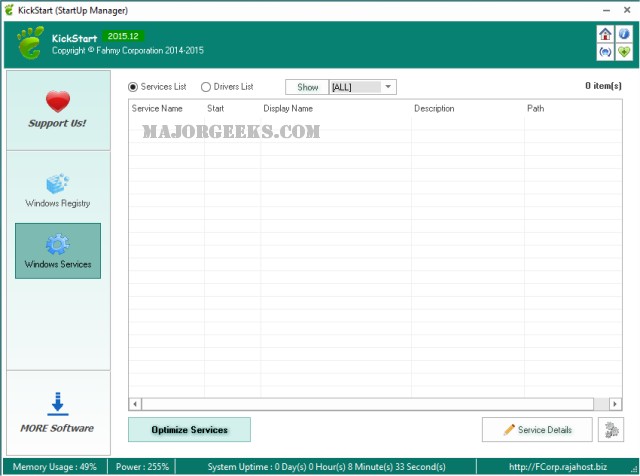Click the horizontal scrollbar right arrow
This screenshot has width=640, height=476.
tap(615, 404)
